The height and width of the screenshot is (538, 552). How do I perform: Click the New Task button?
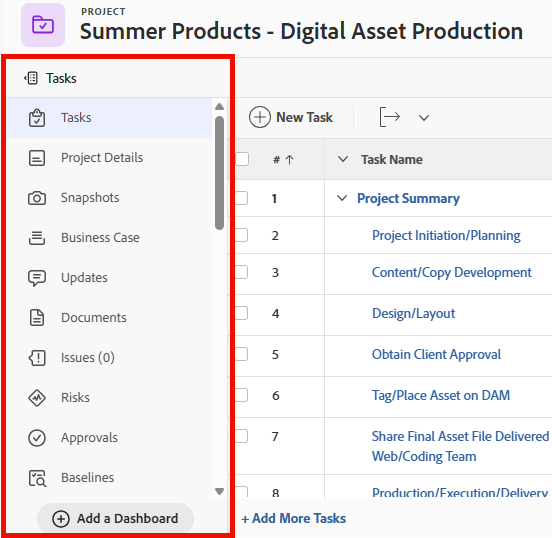click(291, 117)
